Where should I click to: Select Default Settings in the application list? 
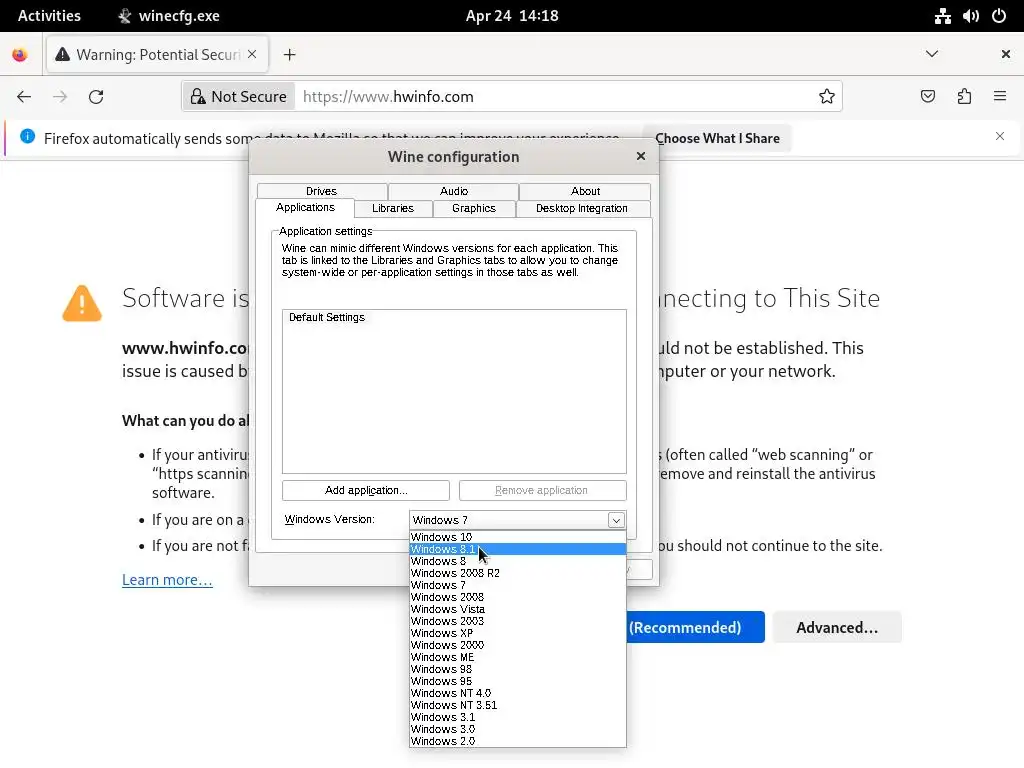tap(327, 317)
